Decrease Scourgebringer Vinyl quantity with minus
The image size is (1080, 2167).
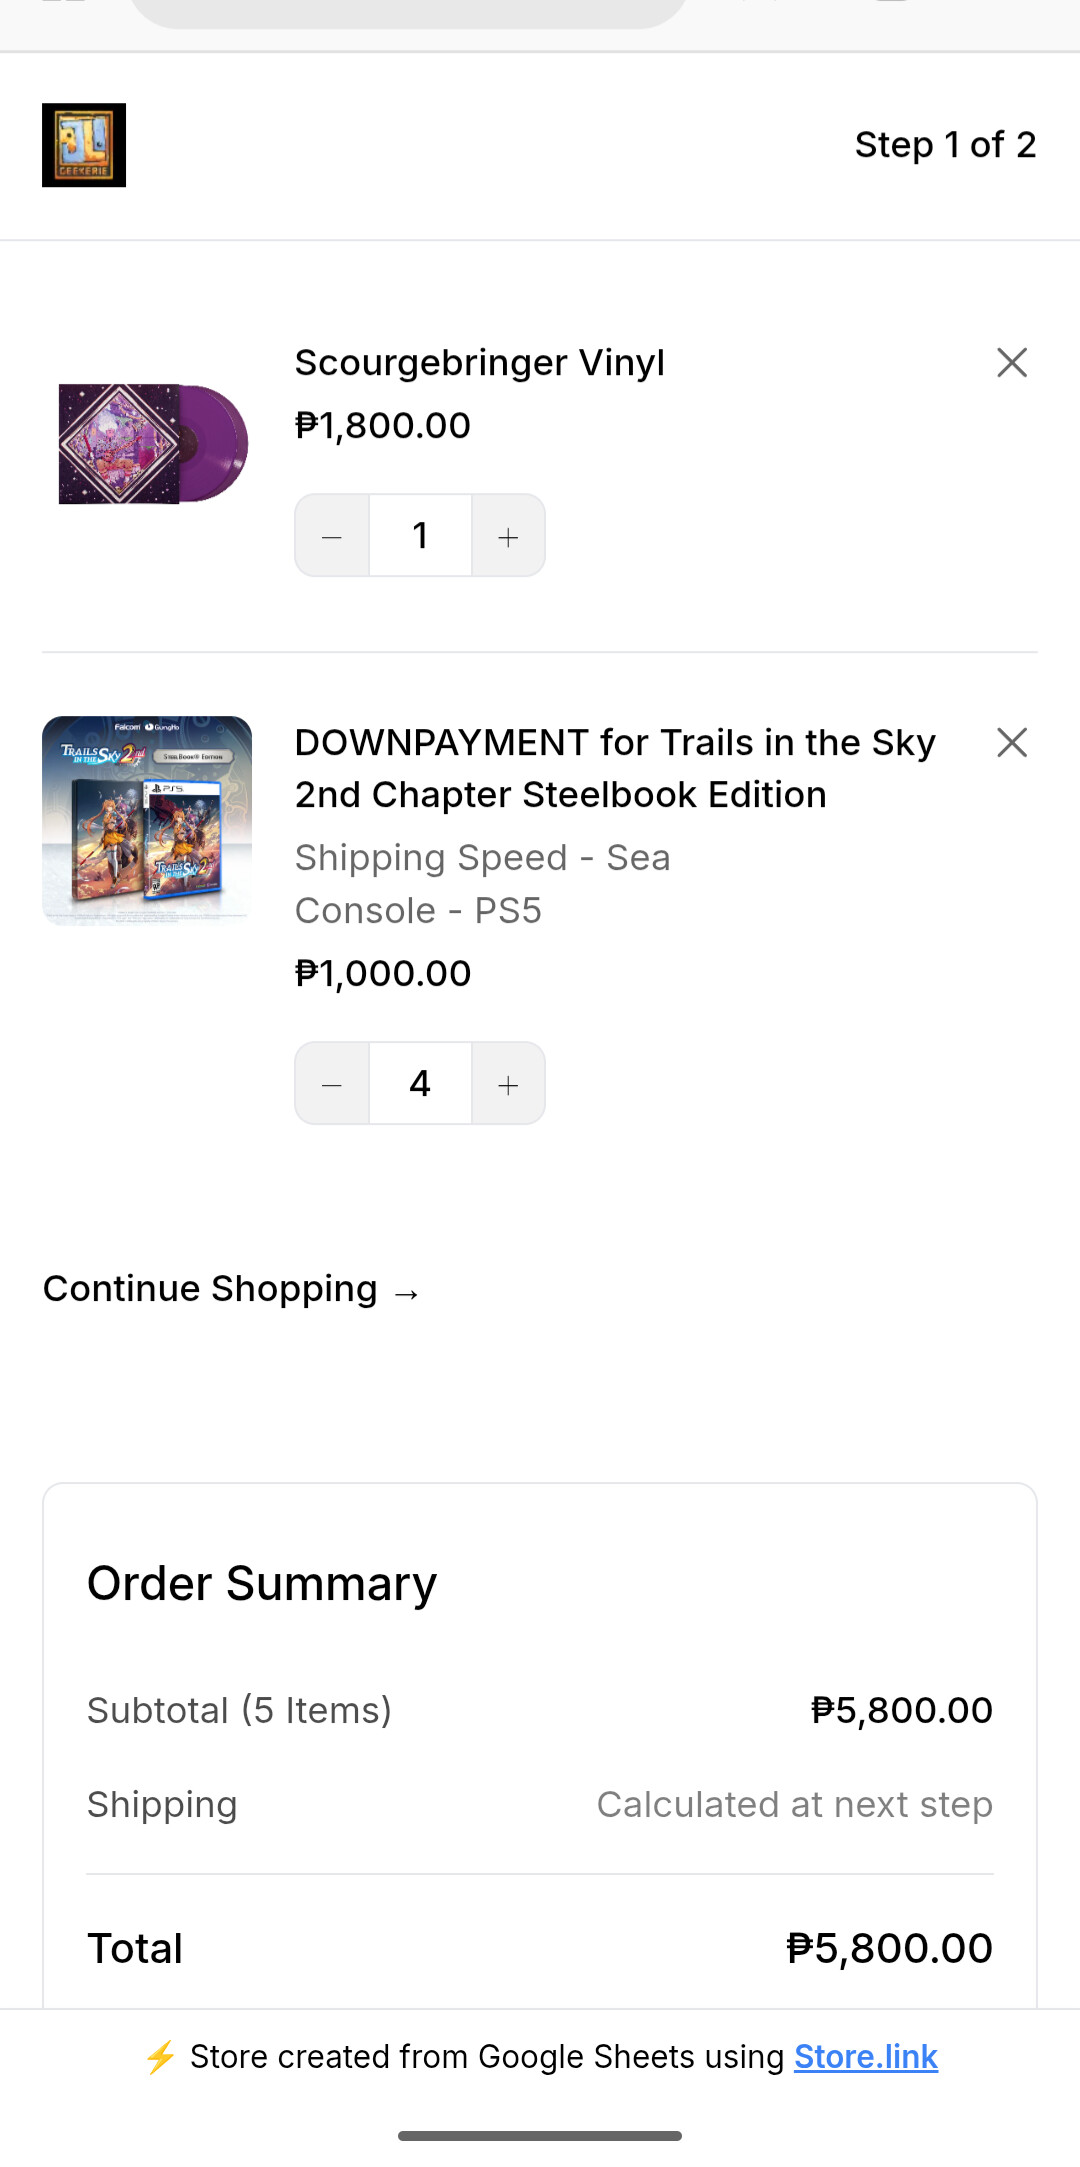click(332, 536)
